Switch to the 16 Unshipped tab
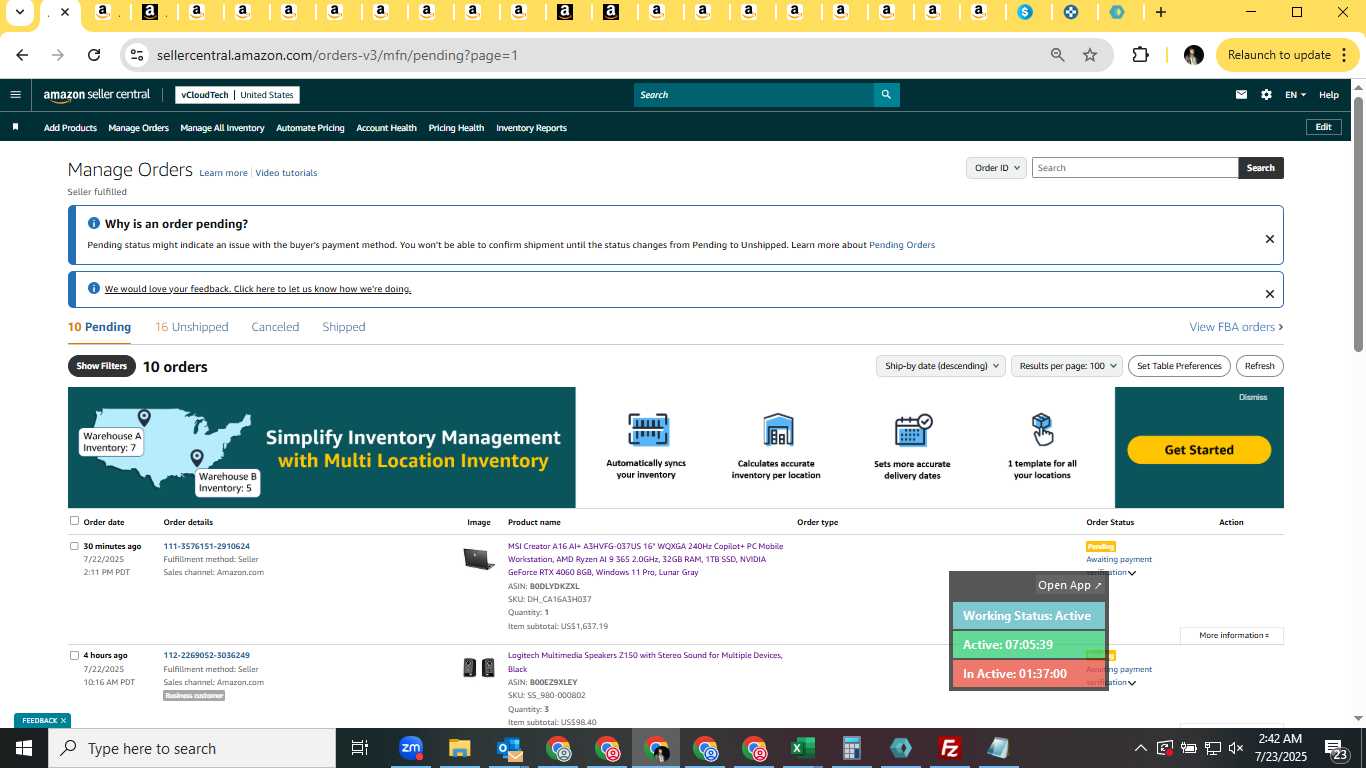This screenshot has width=1366, height=768. 191,327
